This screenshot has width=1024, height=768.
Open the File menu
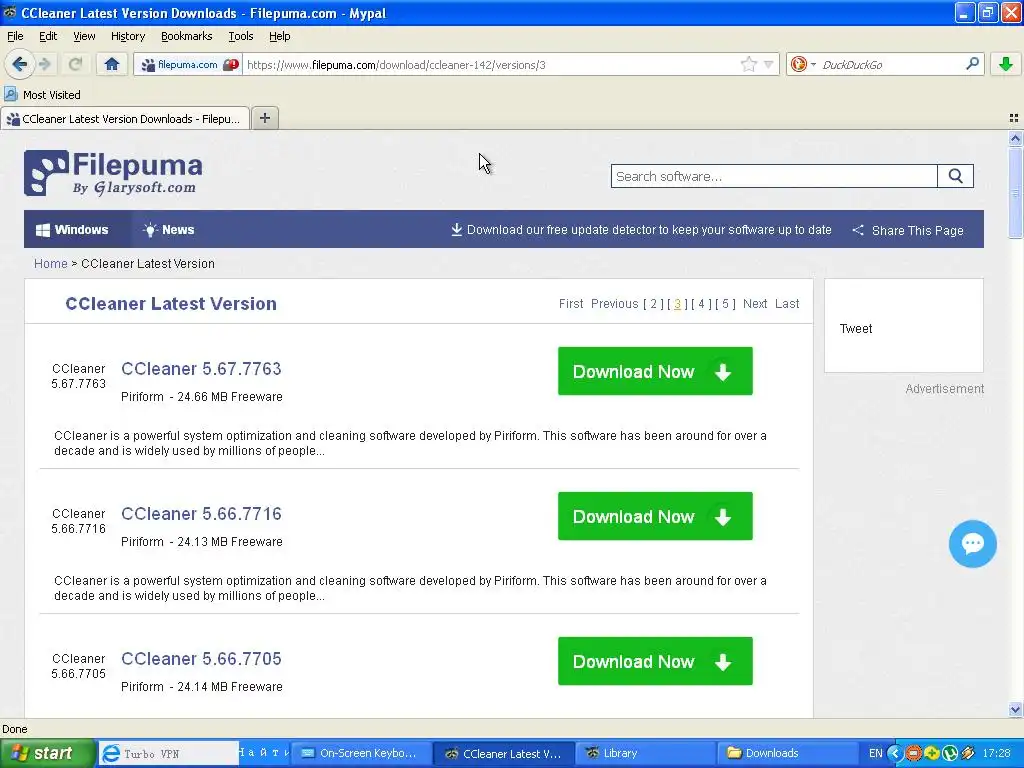pos(15,36)
